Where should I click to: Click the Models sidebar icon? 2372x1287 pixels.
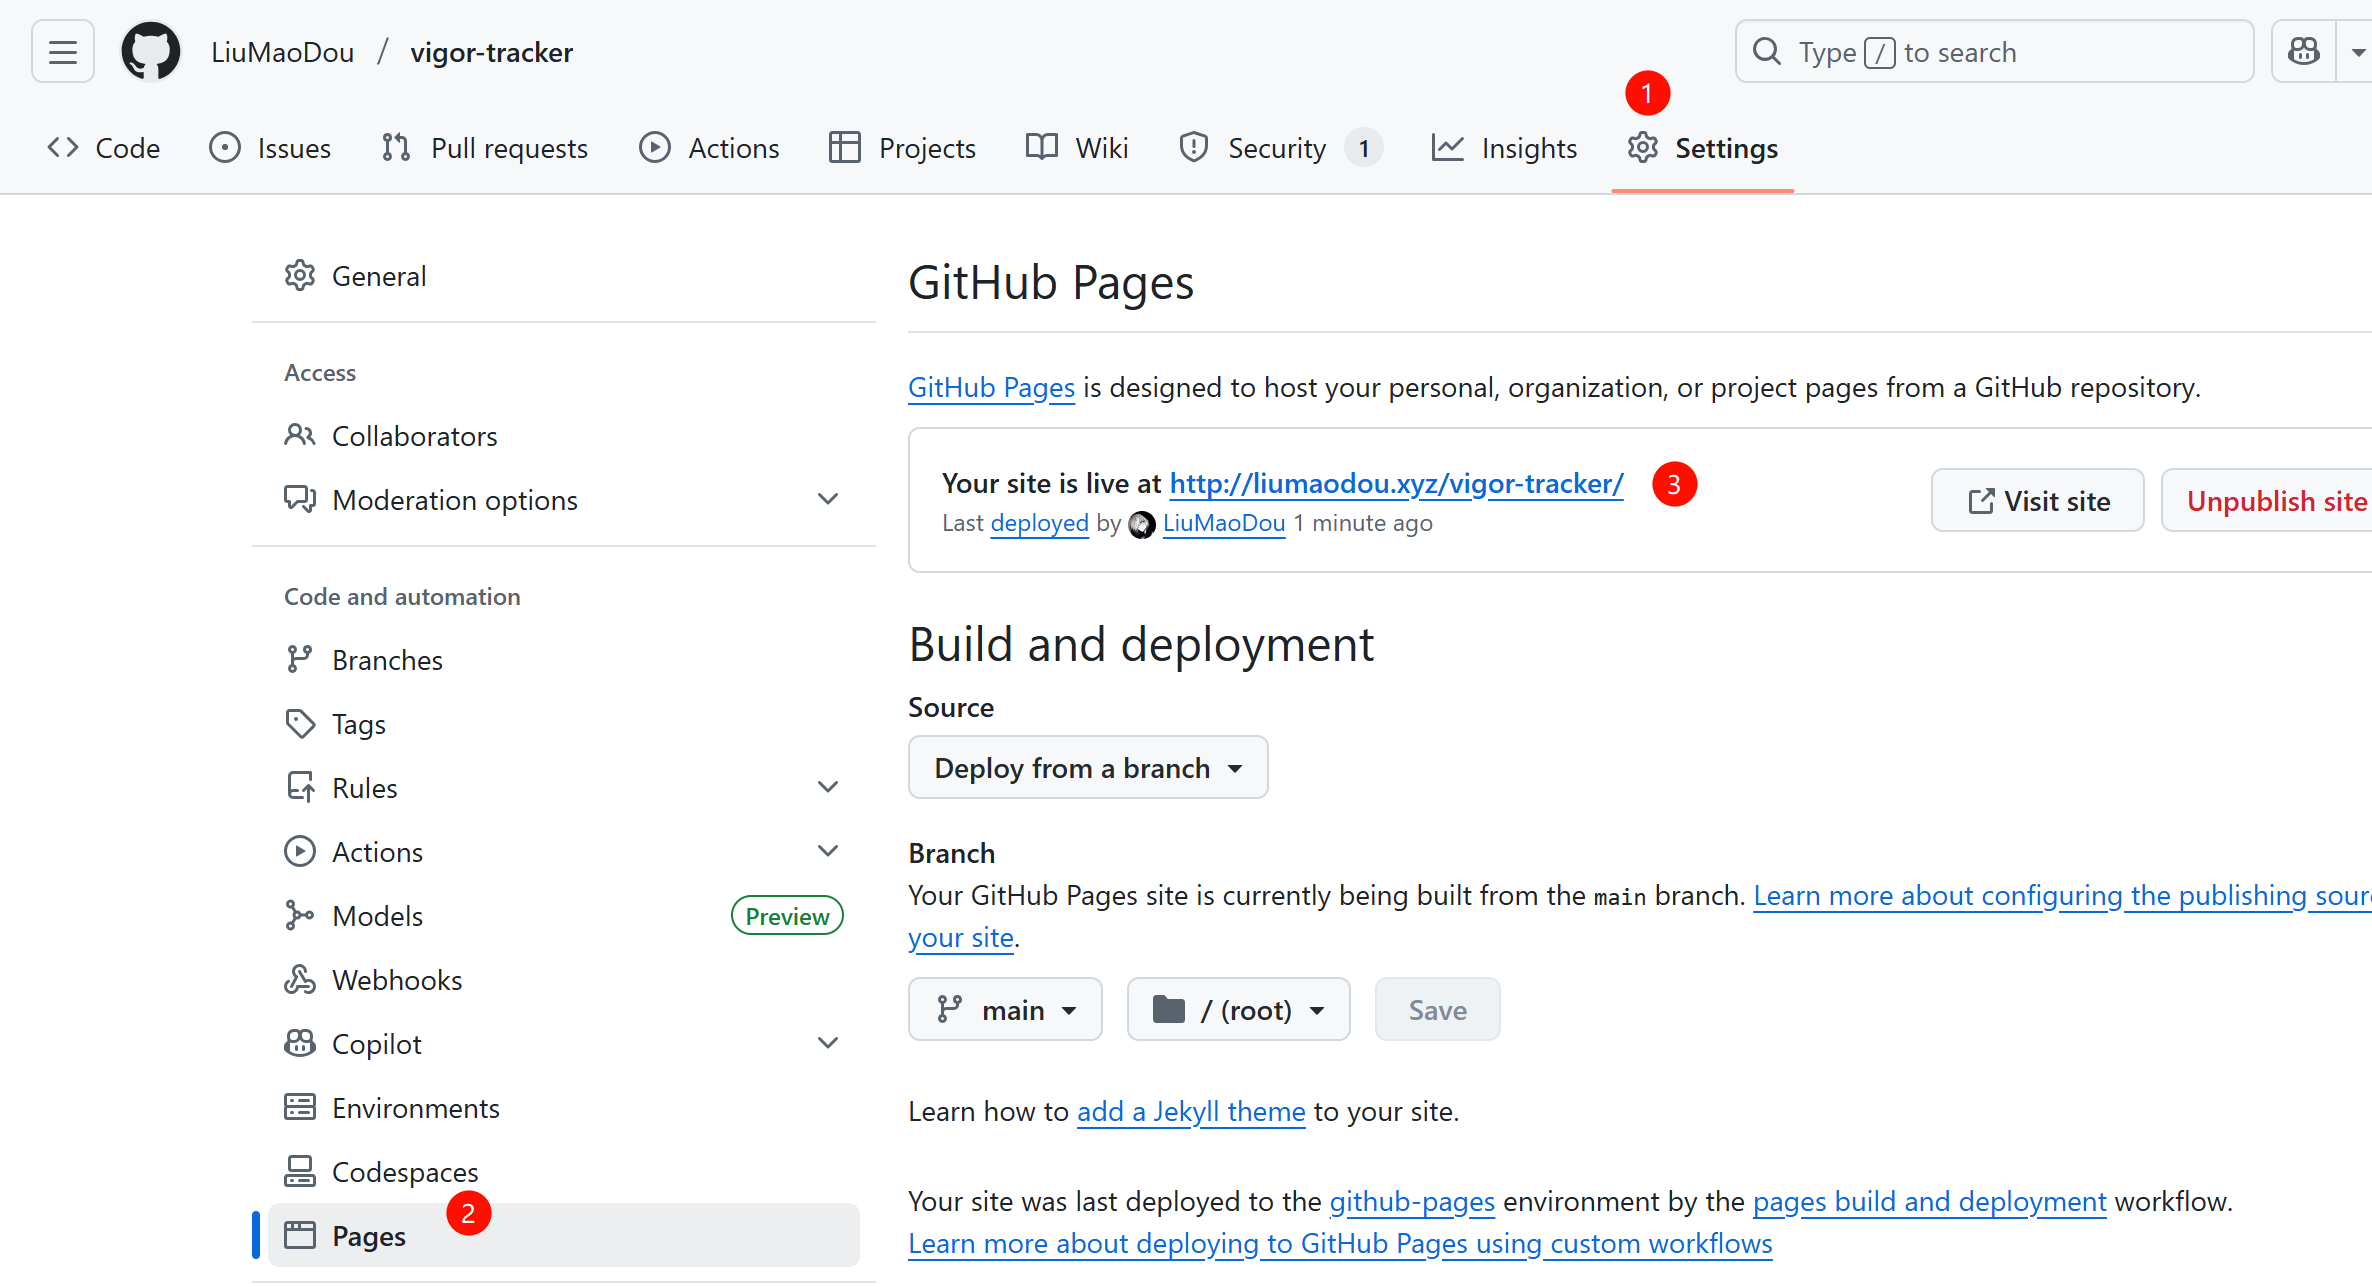coord(299,916)
